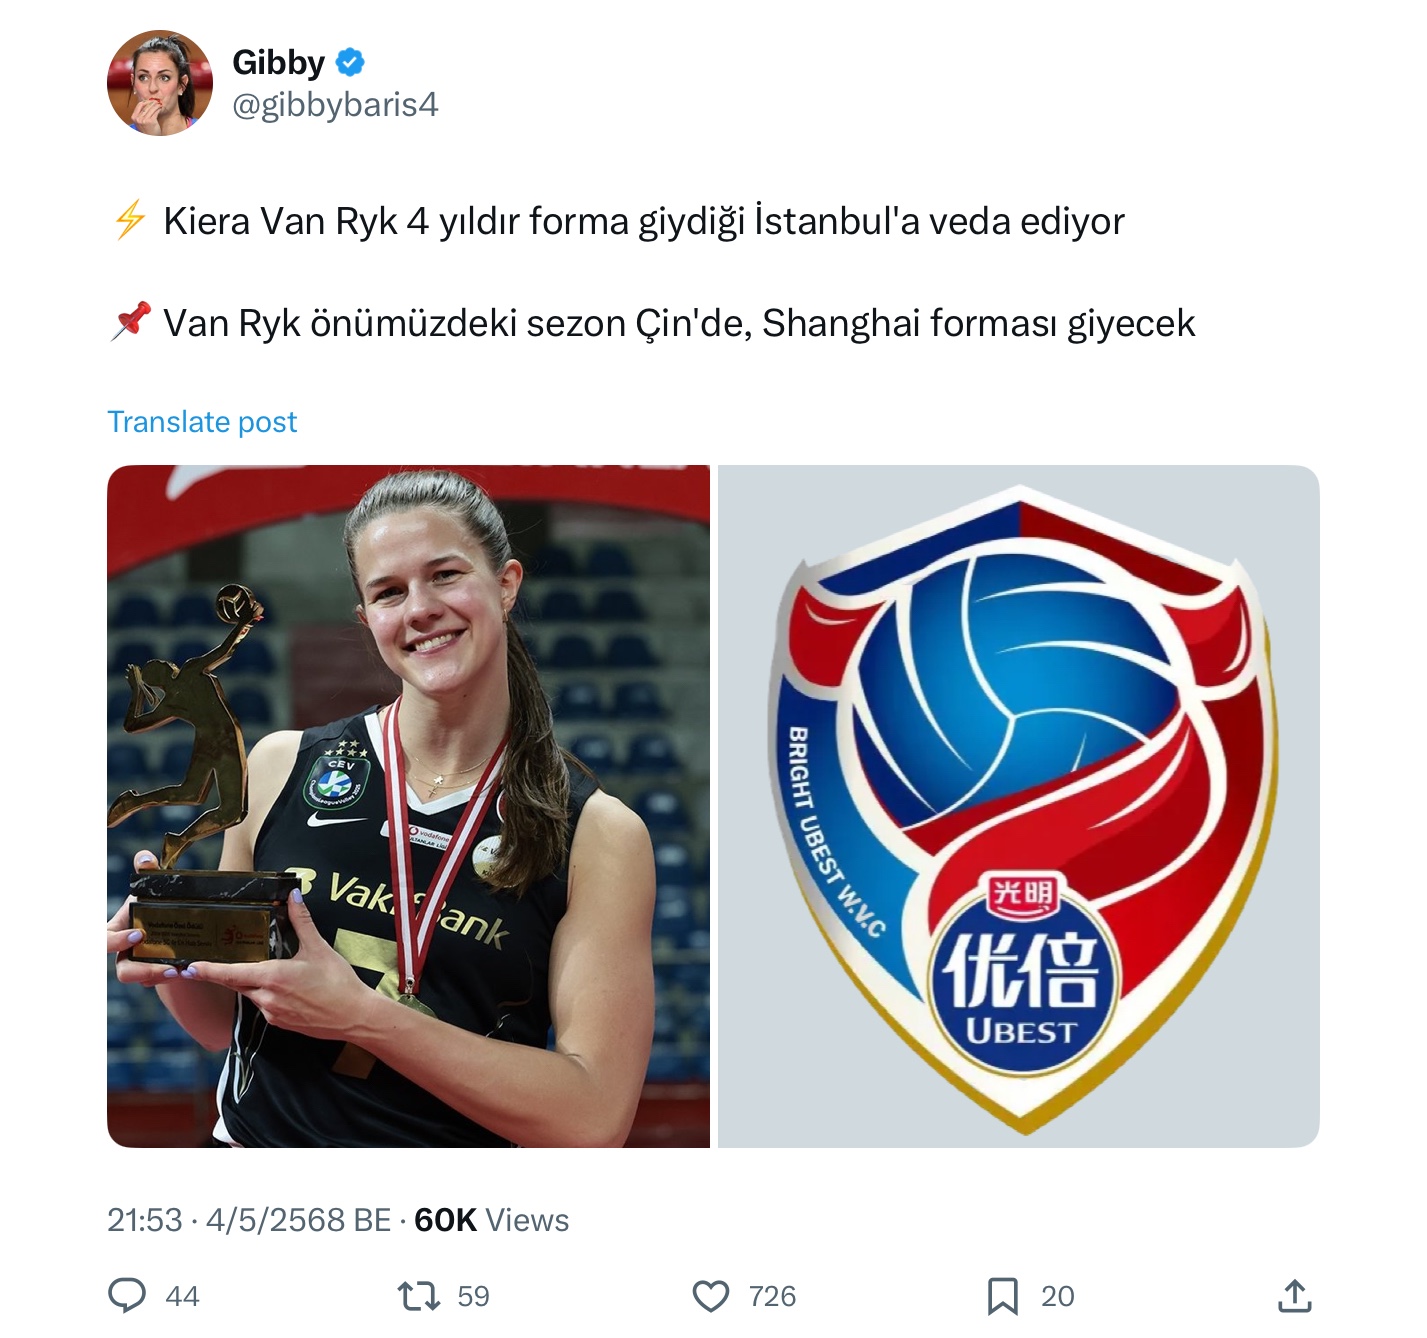Image resolution: width=1427 pixels, height=1338 pixels.
Task: Open the 44 replies count
Action: pos(182,1297)
